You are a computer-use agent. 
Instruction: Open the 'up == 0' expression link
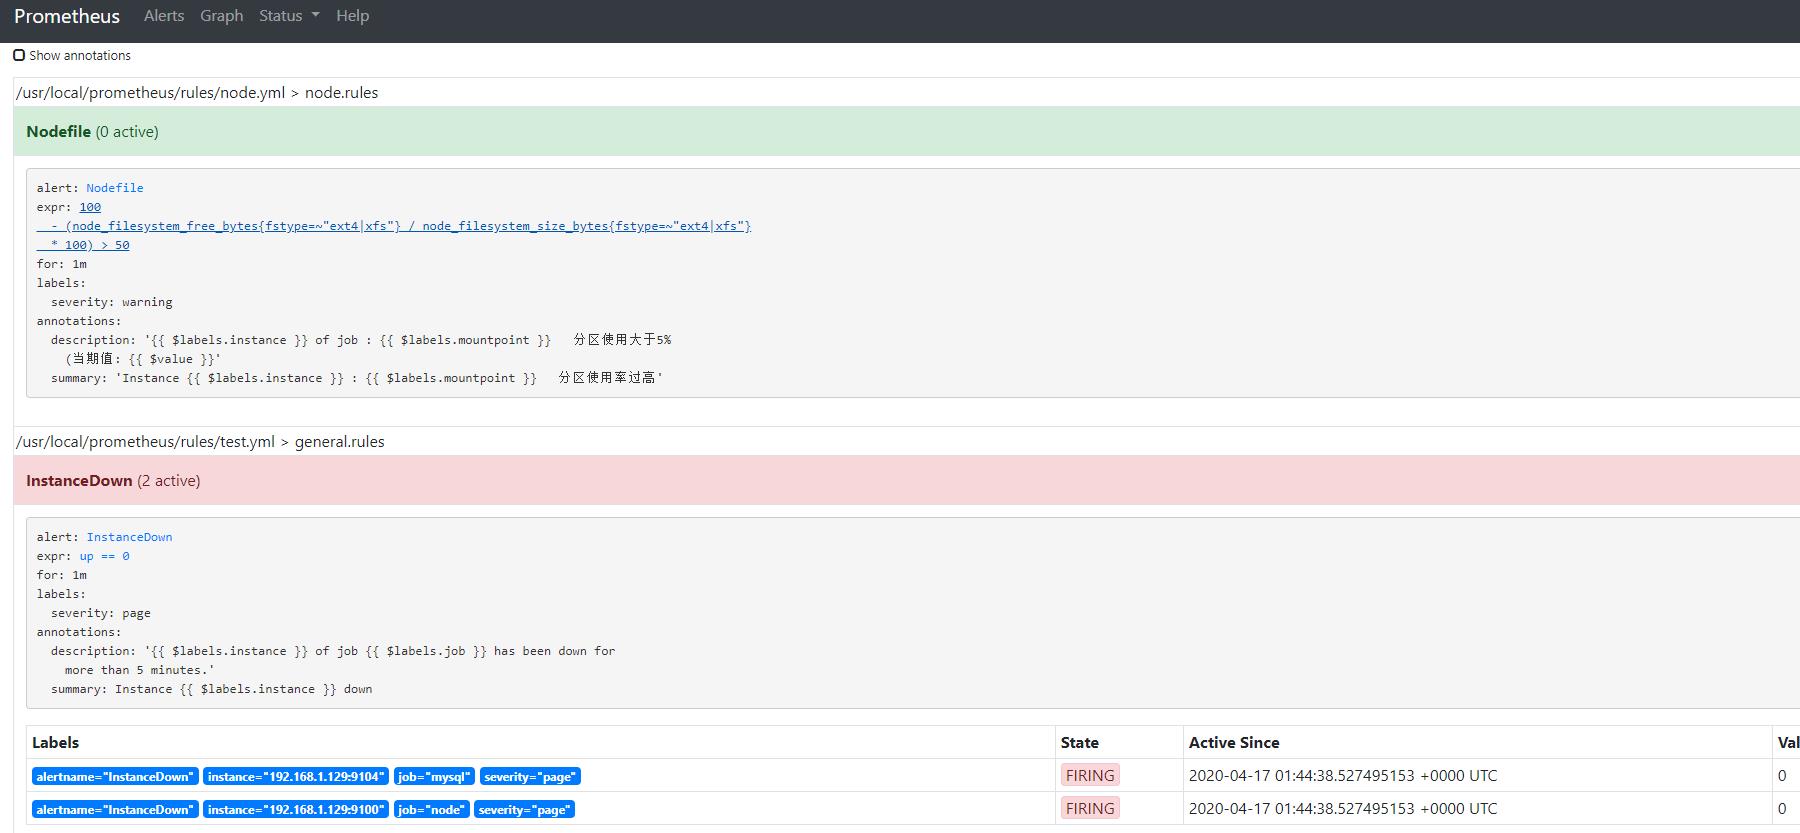pyautogui.click(x=104, y=556)
